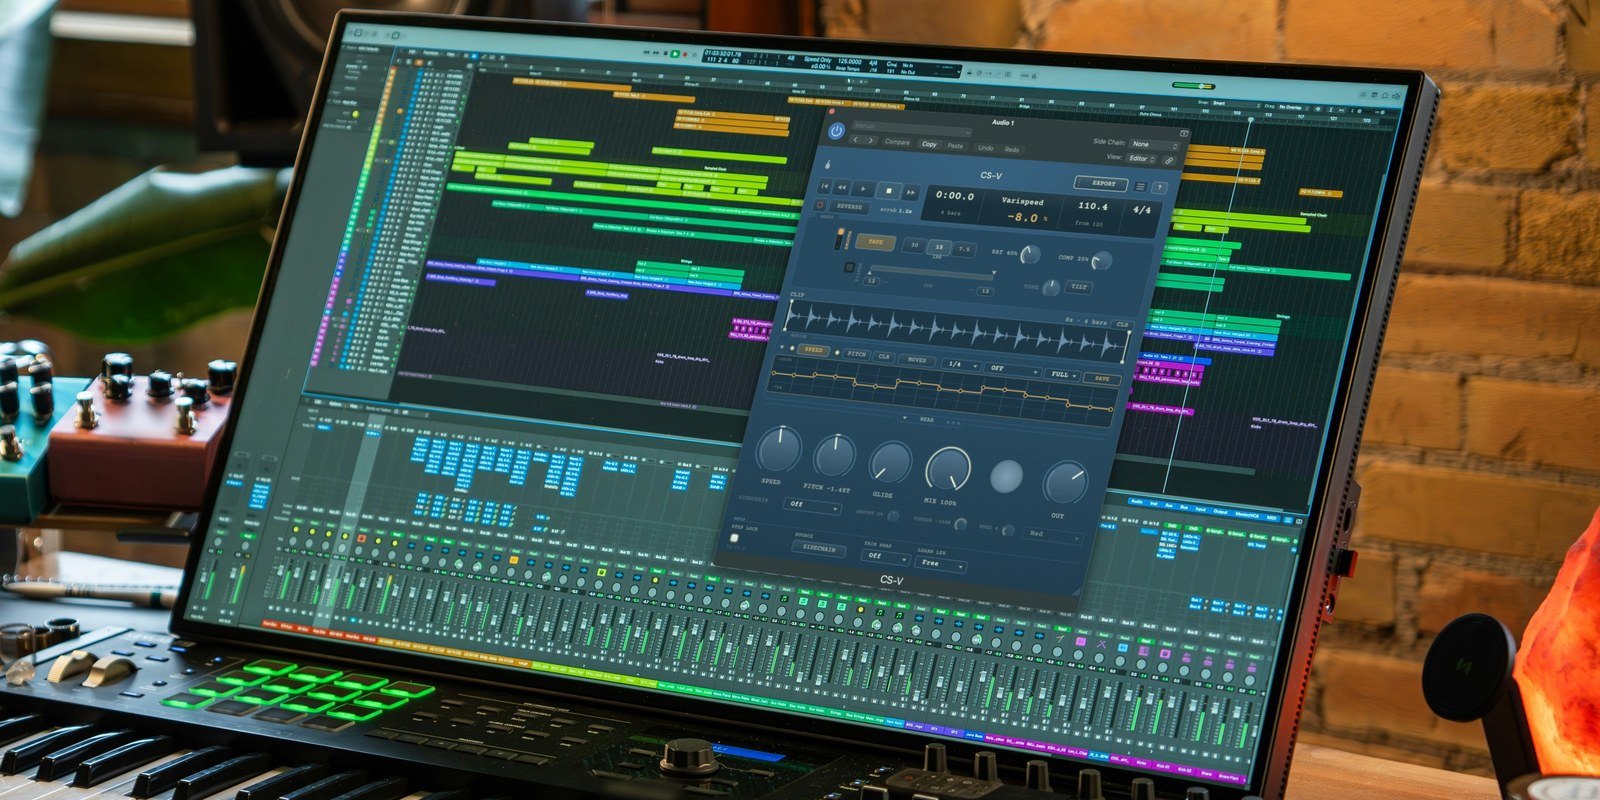Go to next preset in plugin header

pyautogui.click(x=870, y=142)
